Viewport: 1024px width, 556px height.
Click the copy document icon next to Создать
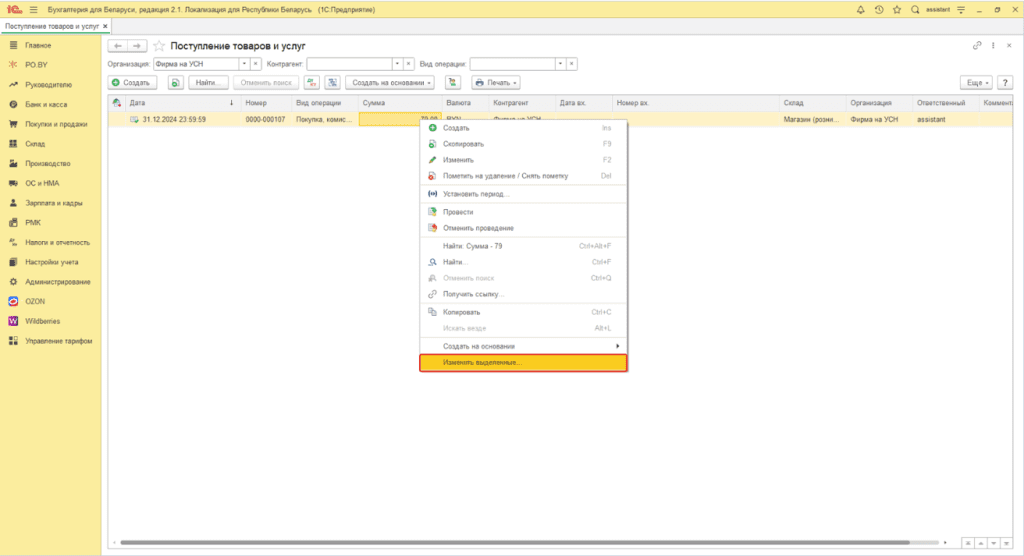pyautogui.click(x=175, y=82)
